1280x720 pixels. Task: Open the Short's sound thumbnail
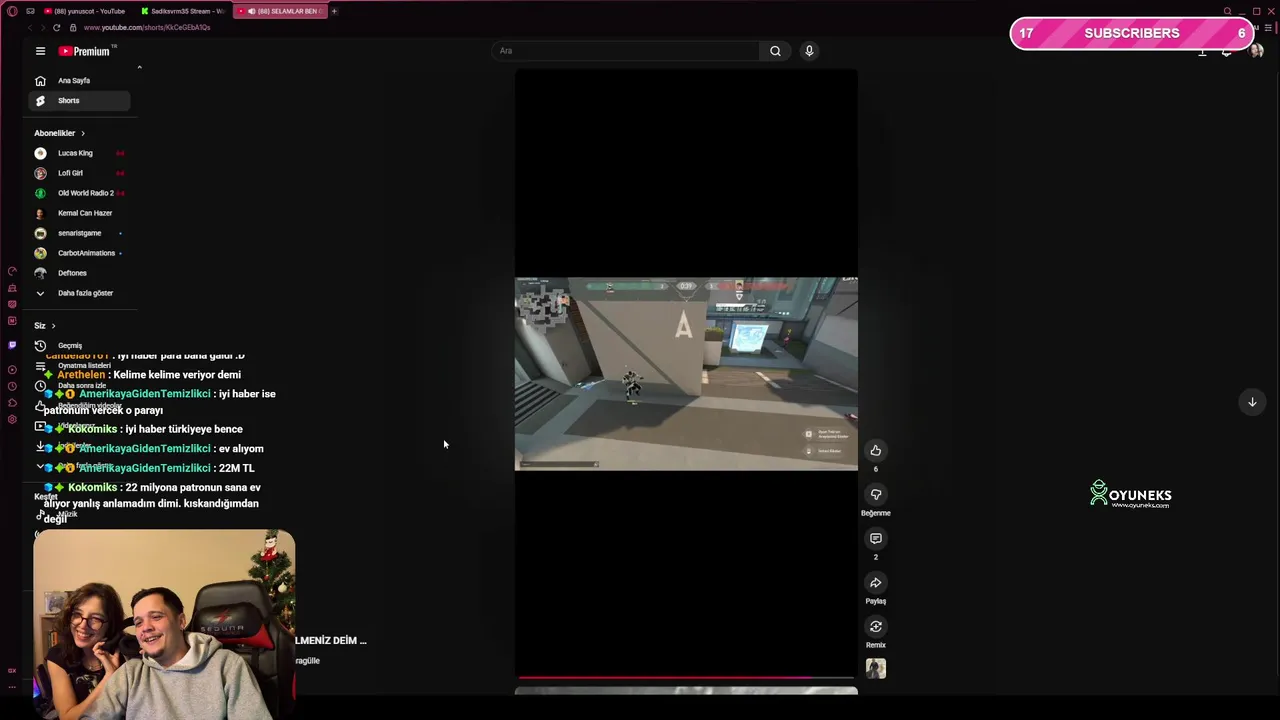click(875, 669)
